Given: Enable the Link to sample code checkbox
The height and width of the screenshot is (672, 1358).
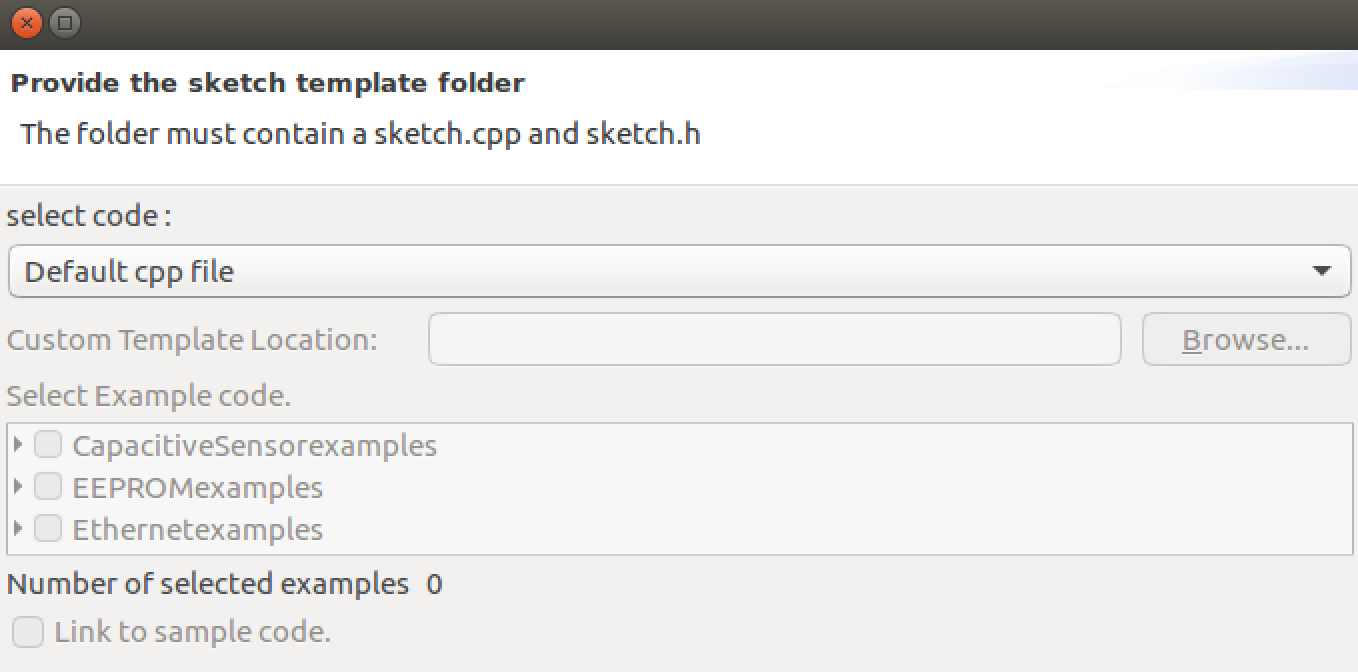Looking at the screenshot, I should (28, 632).
